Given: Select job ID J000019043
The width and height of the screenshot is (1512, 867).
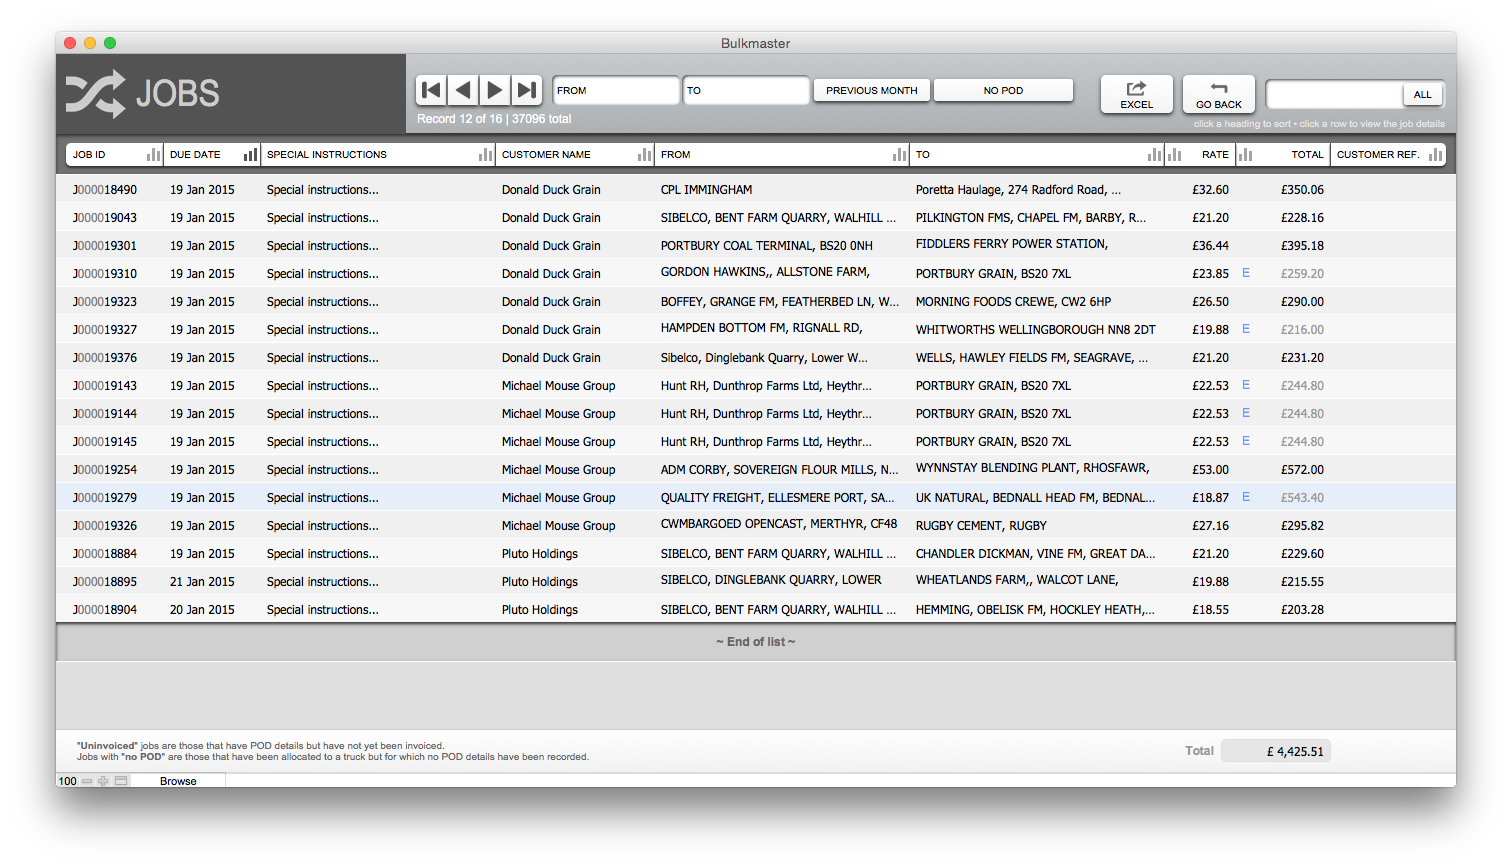Looking at the screenshot, I should [x=105, y=217].
